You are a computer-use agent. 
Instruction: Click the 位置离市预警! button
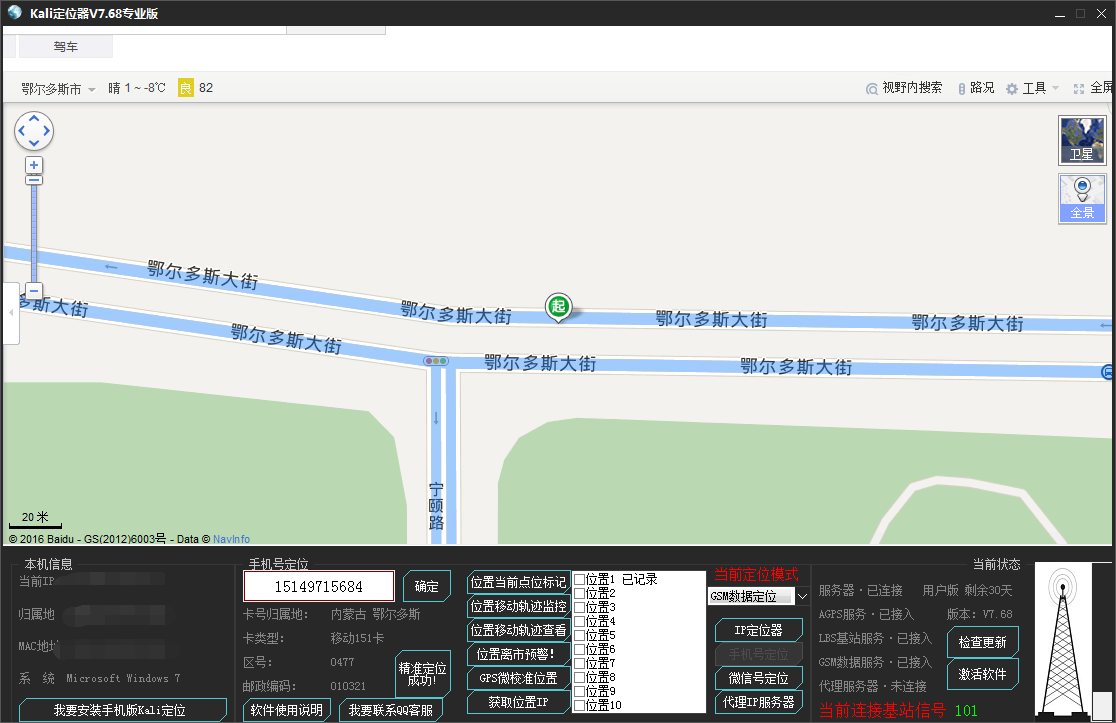518,654
